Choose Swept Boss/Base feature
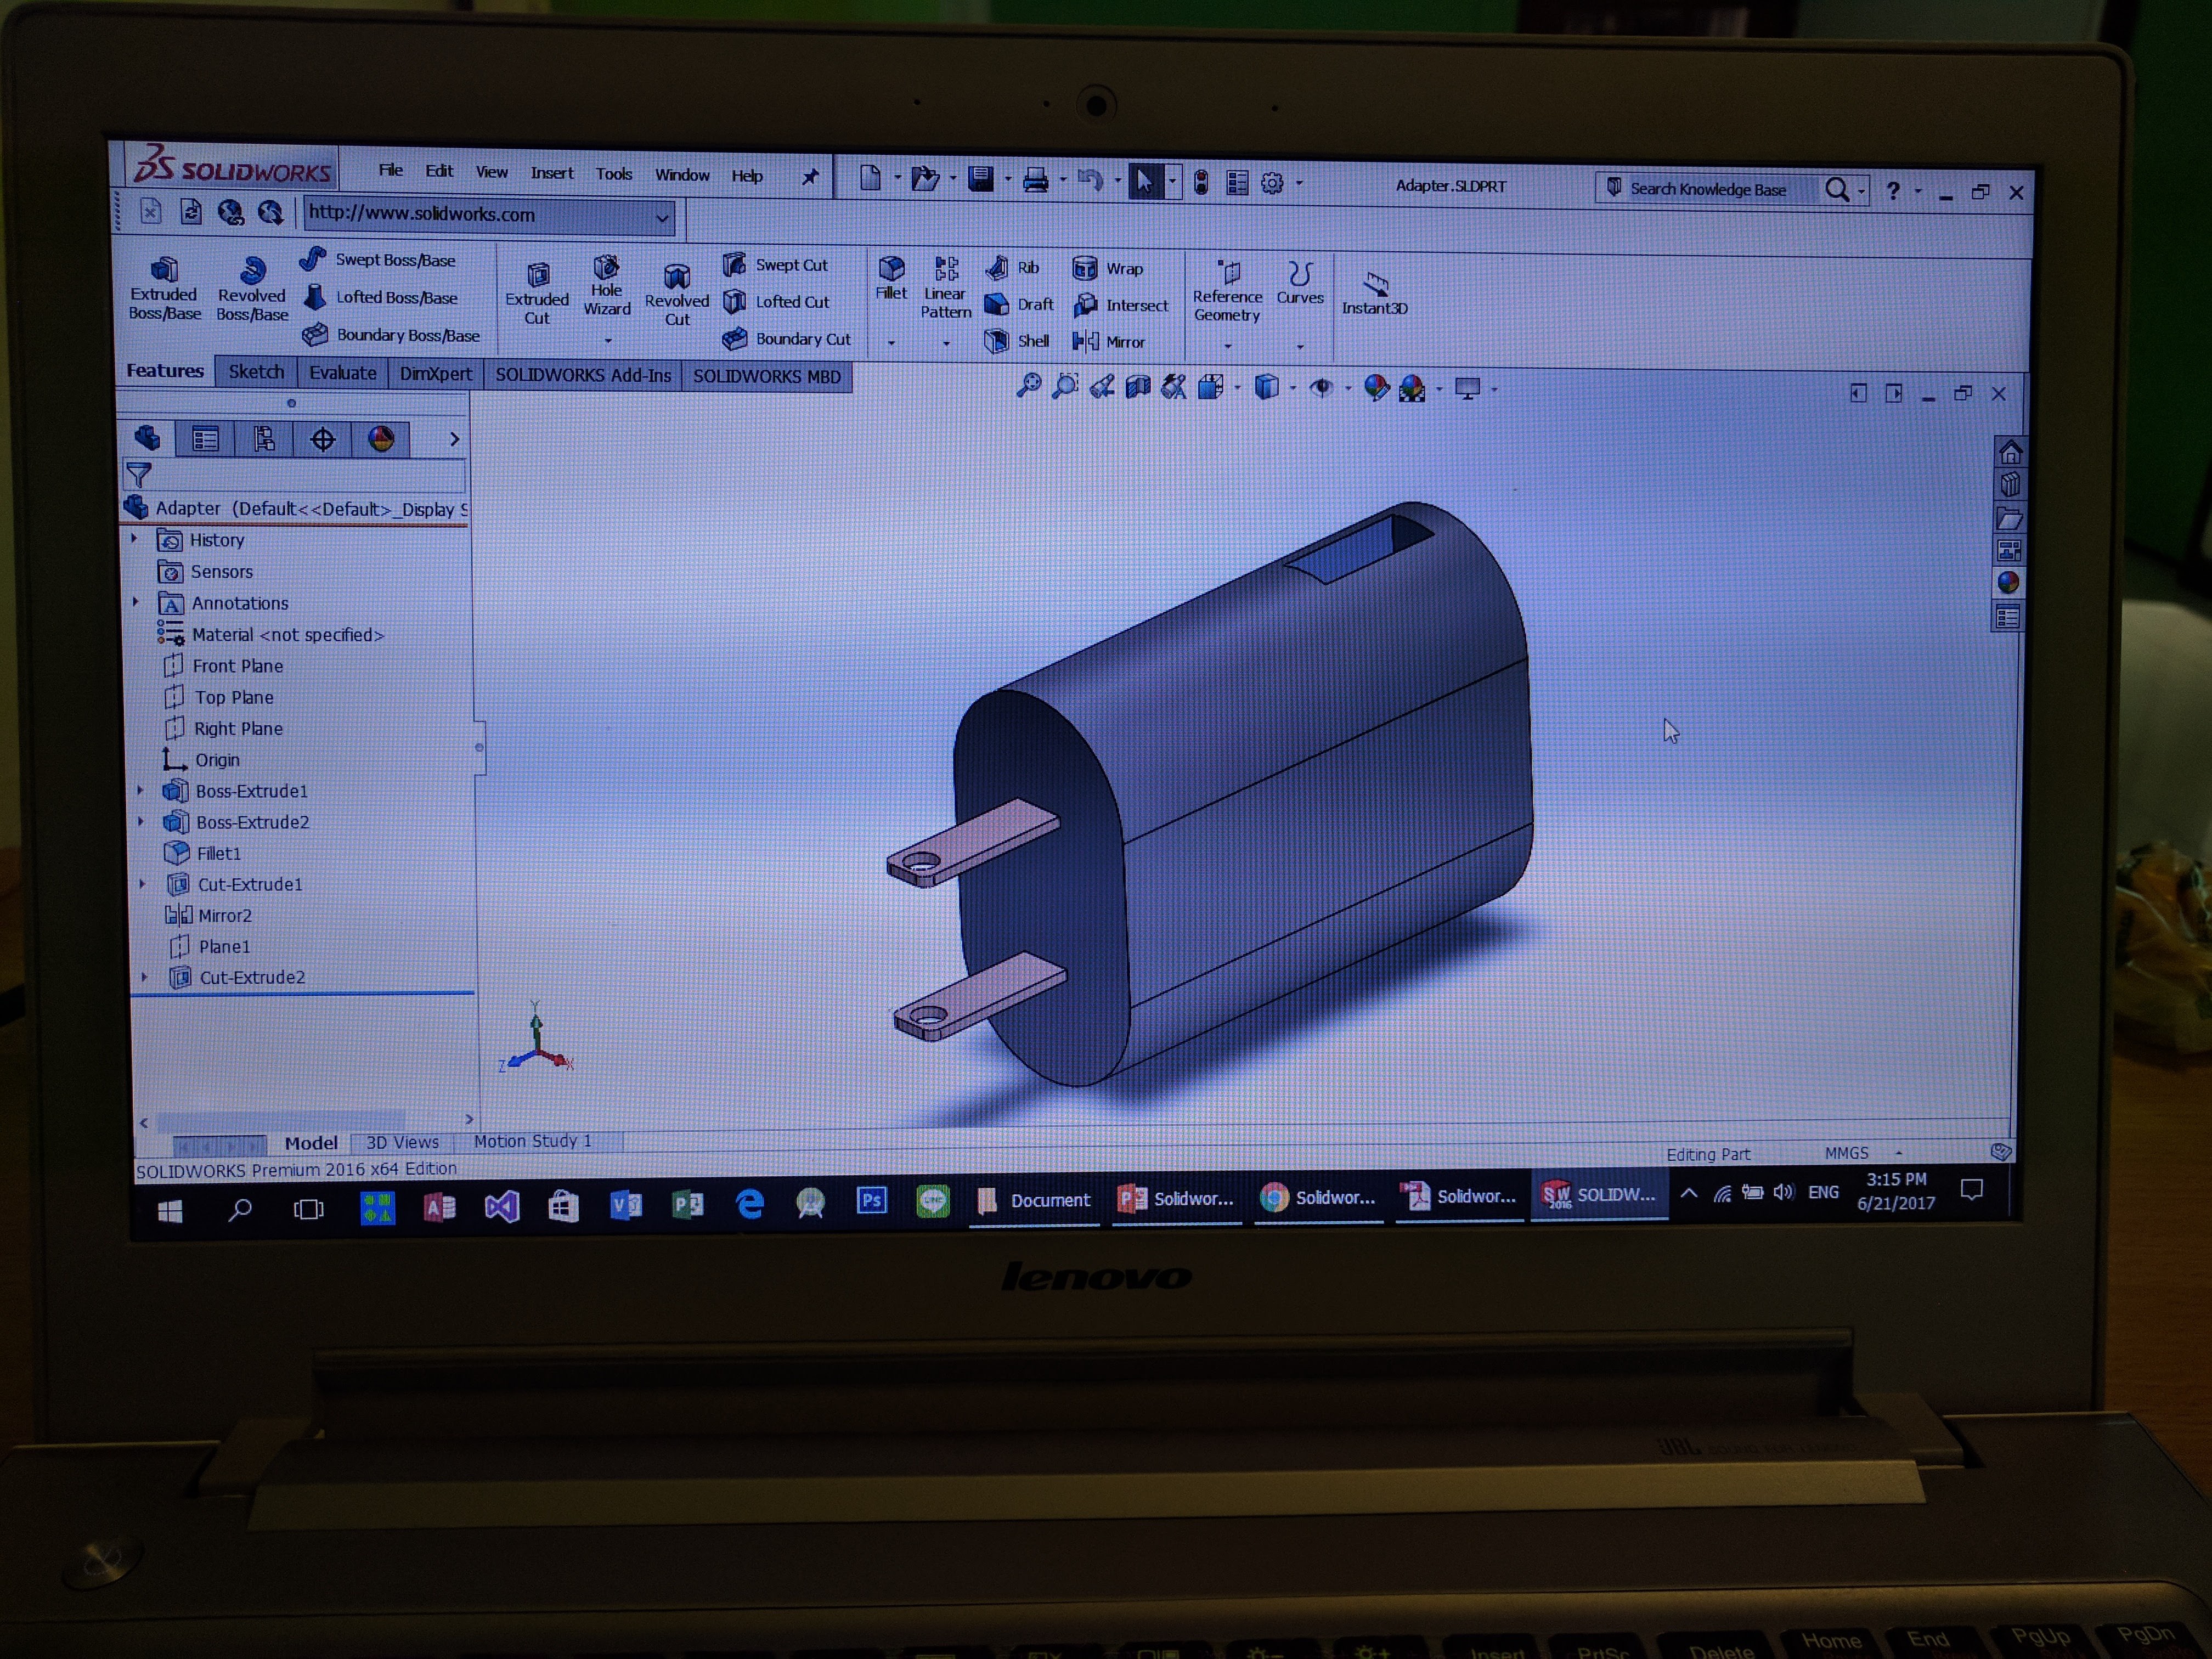Screen dimensions: 2212x1659 pos(378,259)
